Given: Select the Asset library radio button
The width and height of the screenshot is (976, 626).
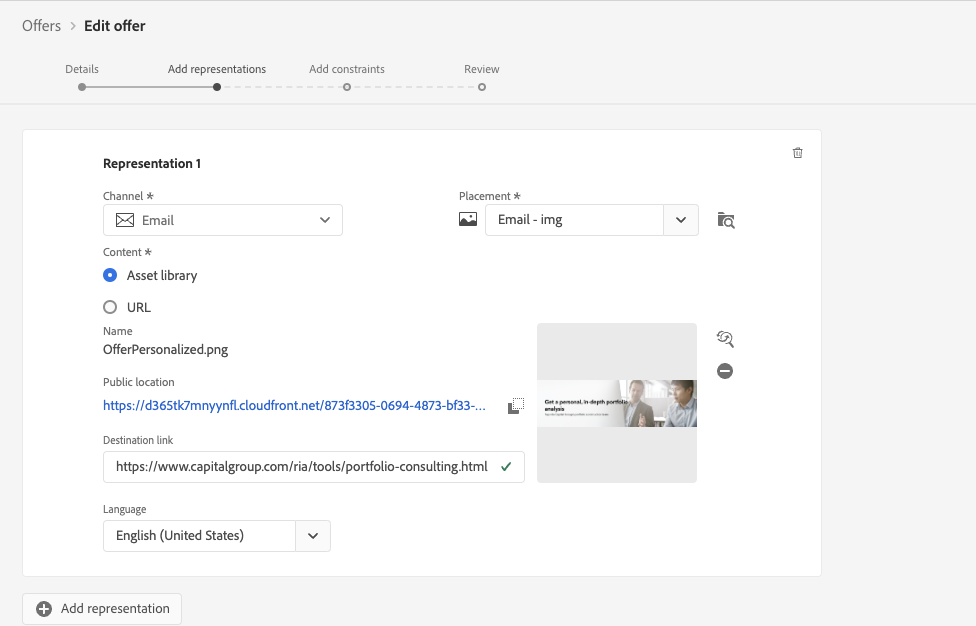Looking at the screenshot, I should coord(110,275).
